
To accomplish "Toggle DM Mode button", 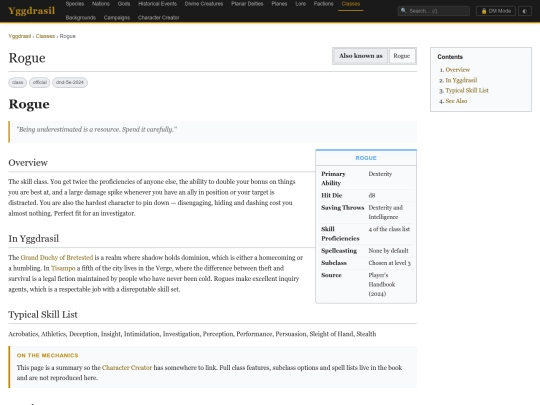I will 496,11.
